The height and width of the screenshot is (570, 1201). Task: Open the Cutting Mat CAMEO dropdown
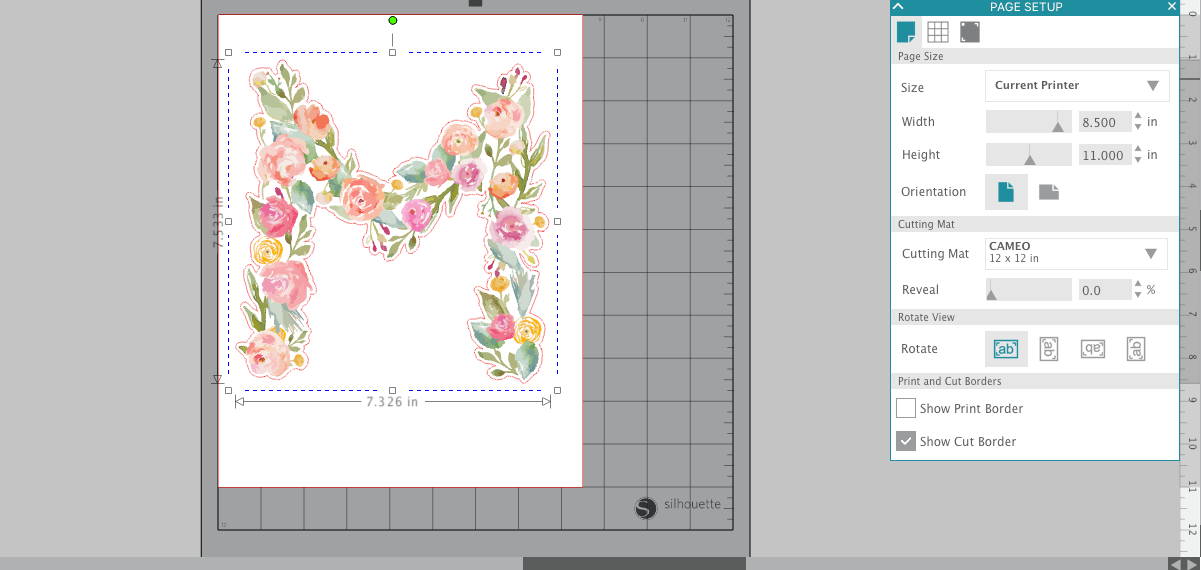1076,253
